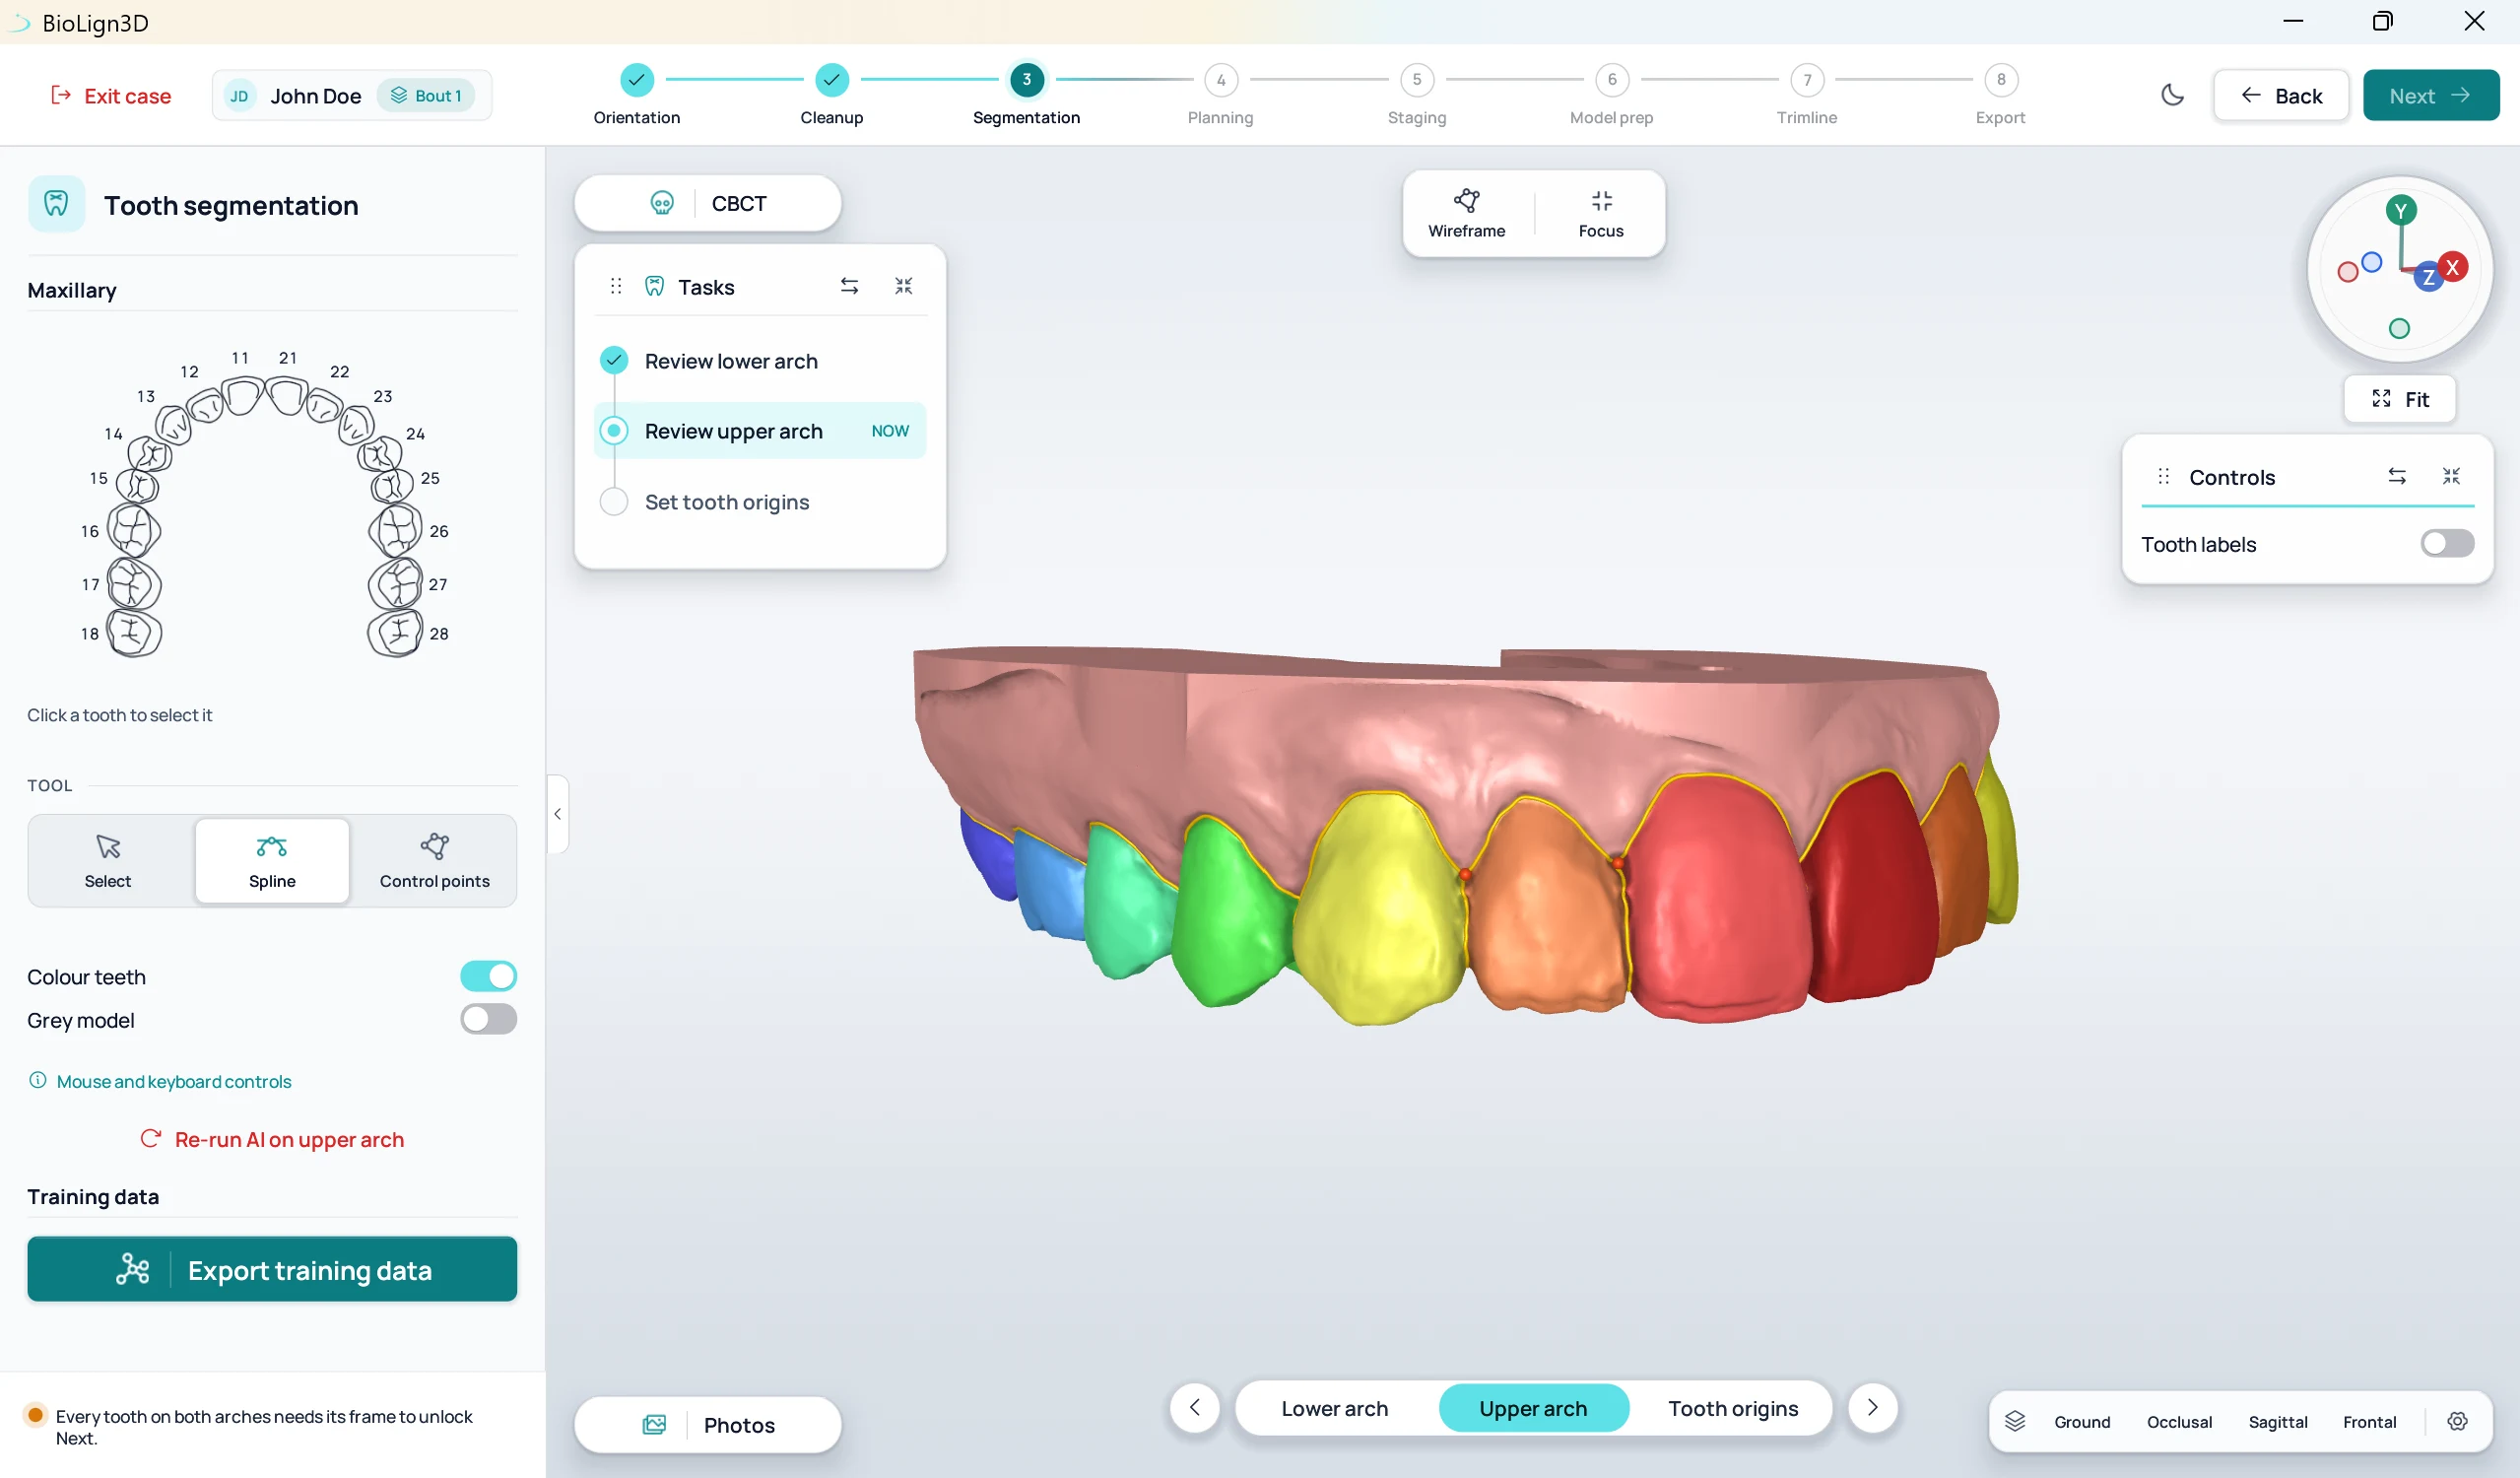2520x1478 pixels.
Task: Swap the Tasks panel side
Action: 849,286
